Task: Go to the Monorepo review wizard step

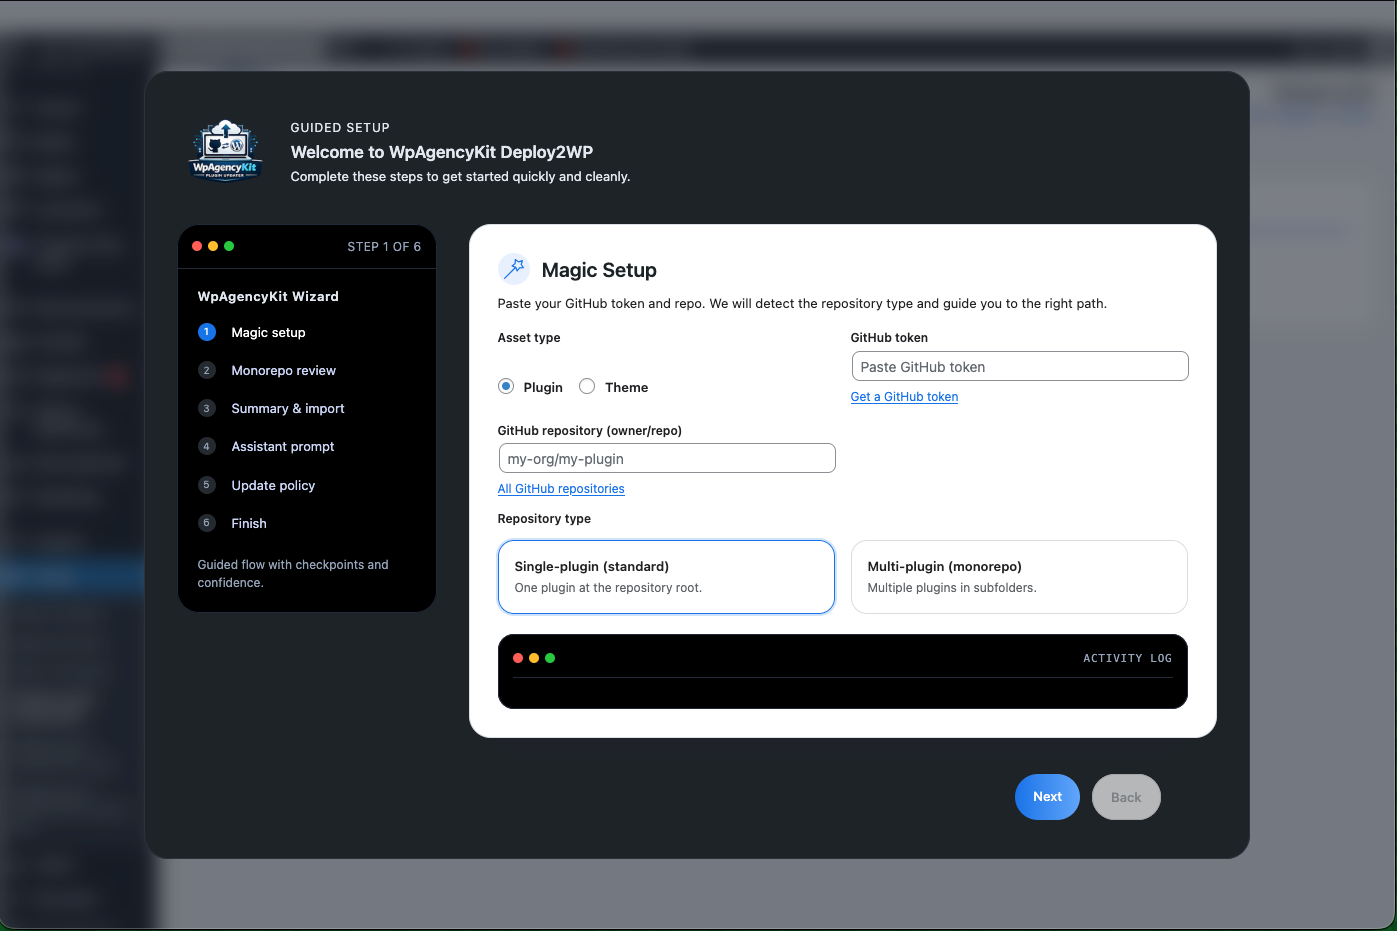Action: click(283, 370)
